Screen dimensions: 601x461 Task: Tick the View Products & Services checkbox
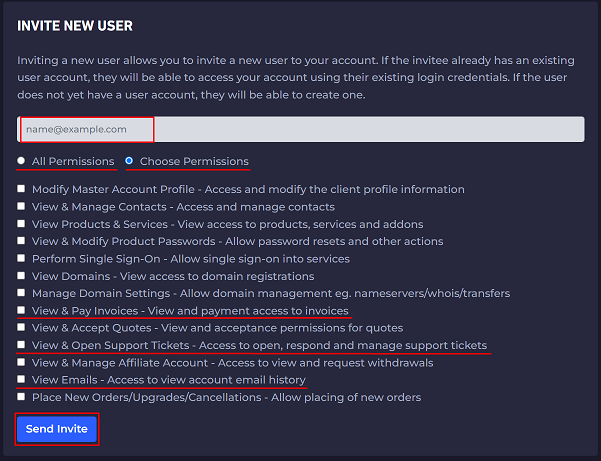coord(22,224)
